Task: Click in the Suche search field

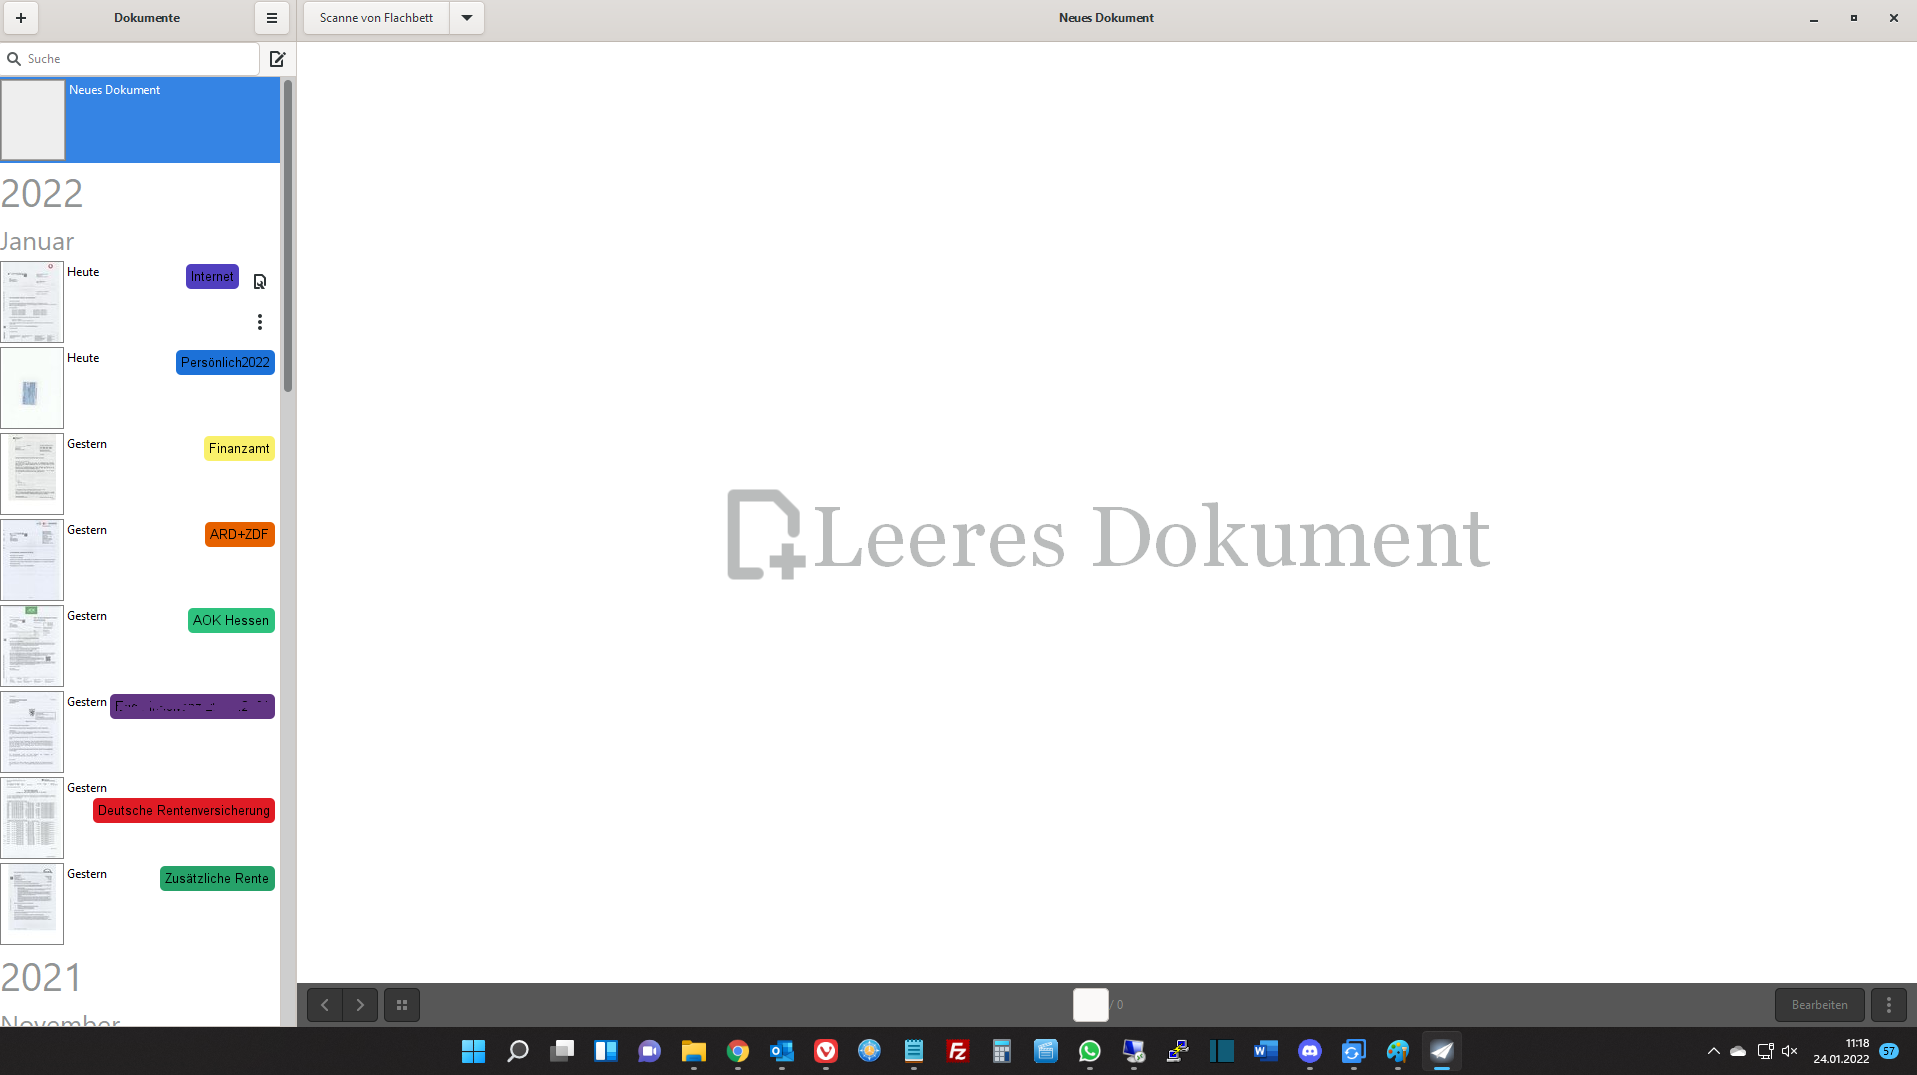Action: tap(135, 59)
